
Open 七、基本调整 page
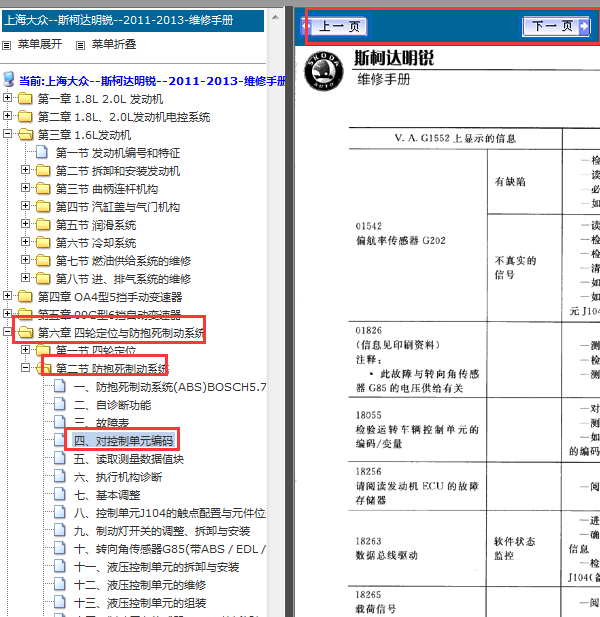107,495
